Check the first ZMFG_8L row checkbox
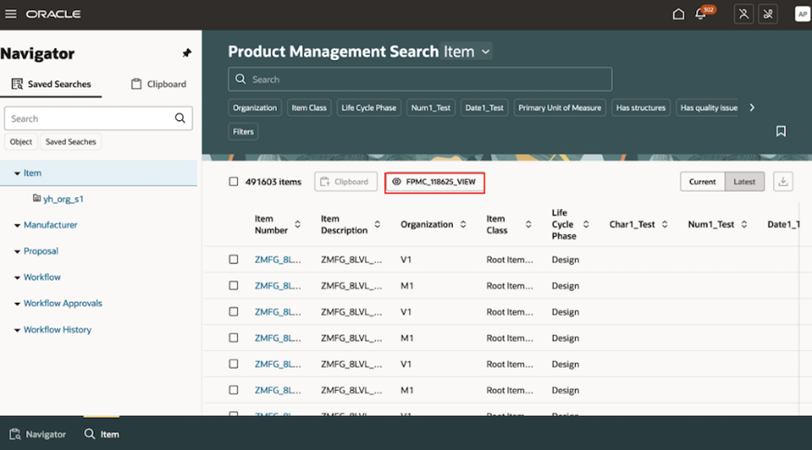812x450 pixels. (x=234, y=259)
